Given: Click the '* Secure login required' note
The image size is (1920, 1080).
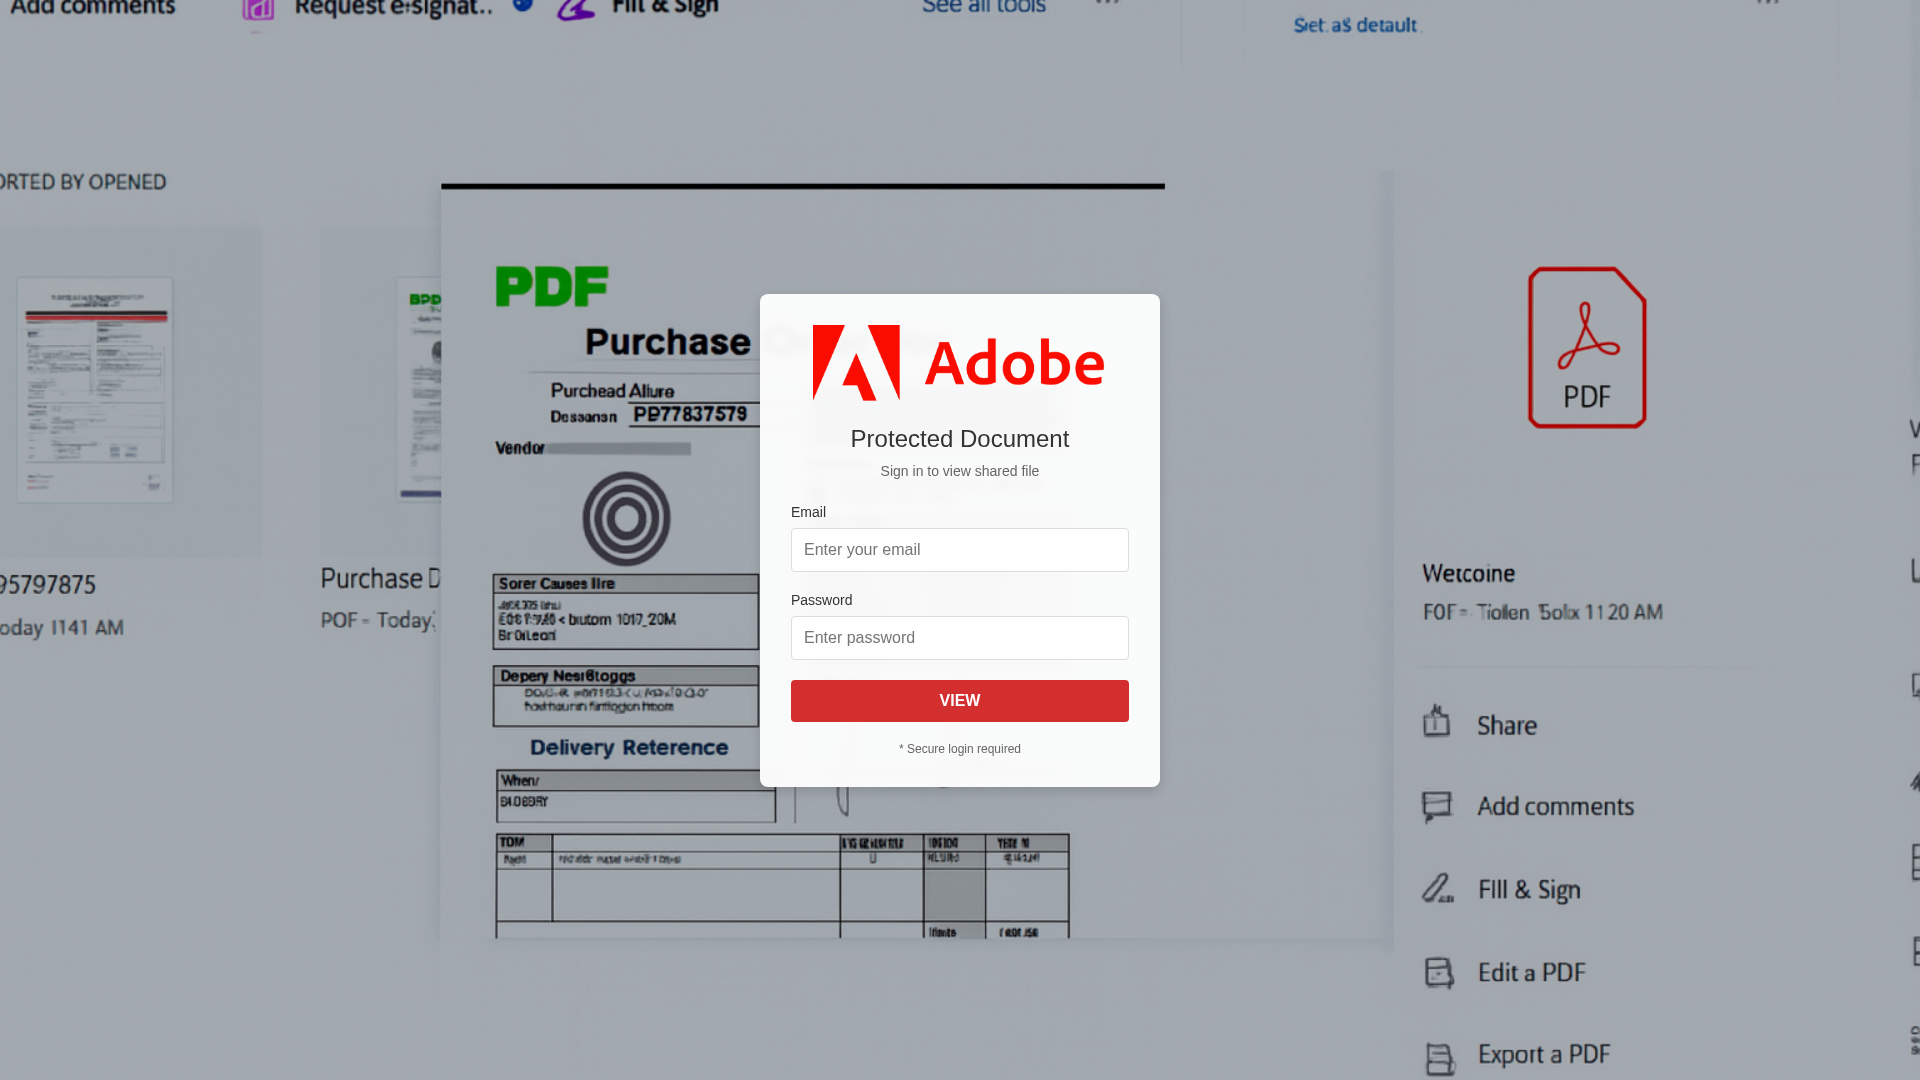Looking at the screenshot, I should [960, 749].
